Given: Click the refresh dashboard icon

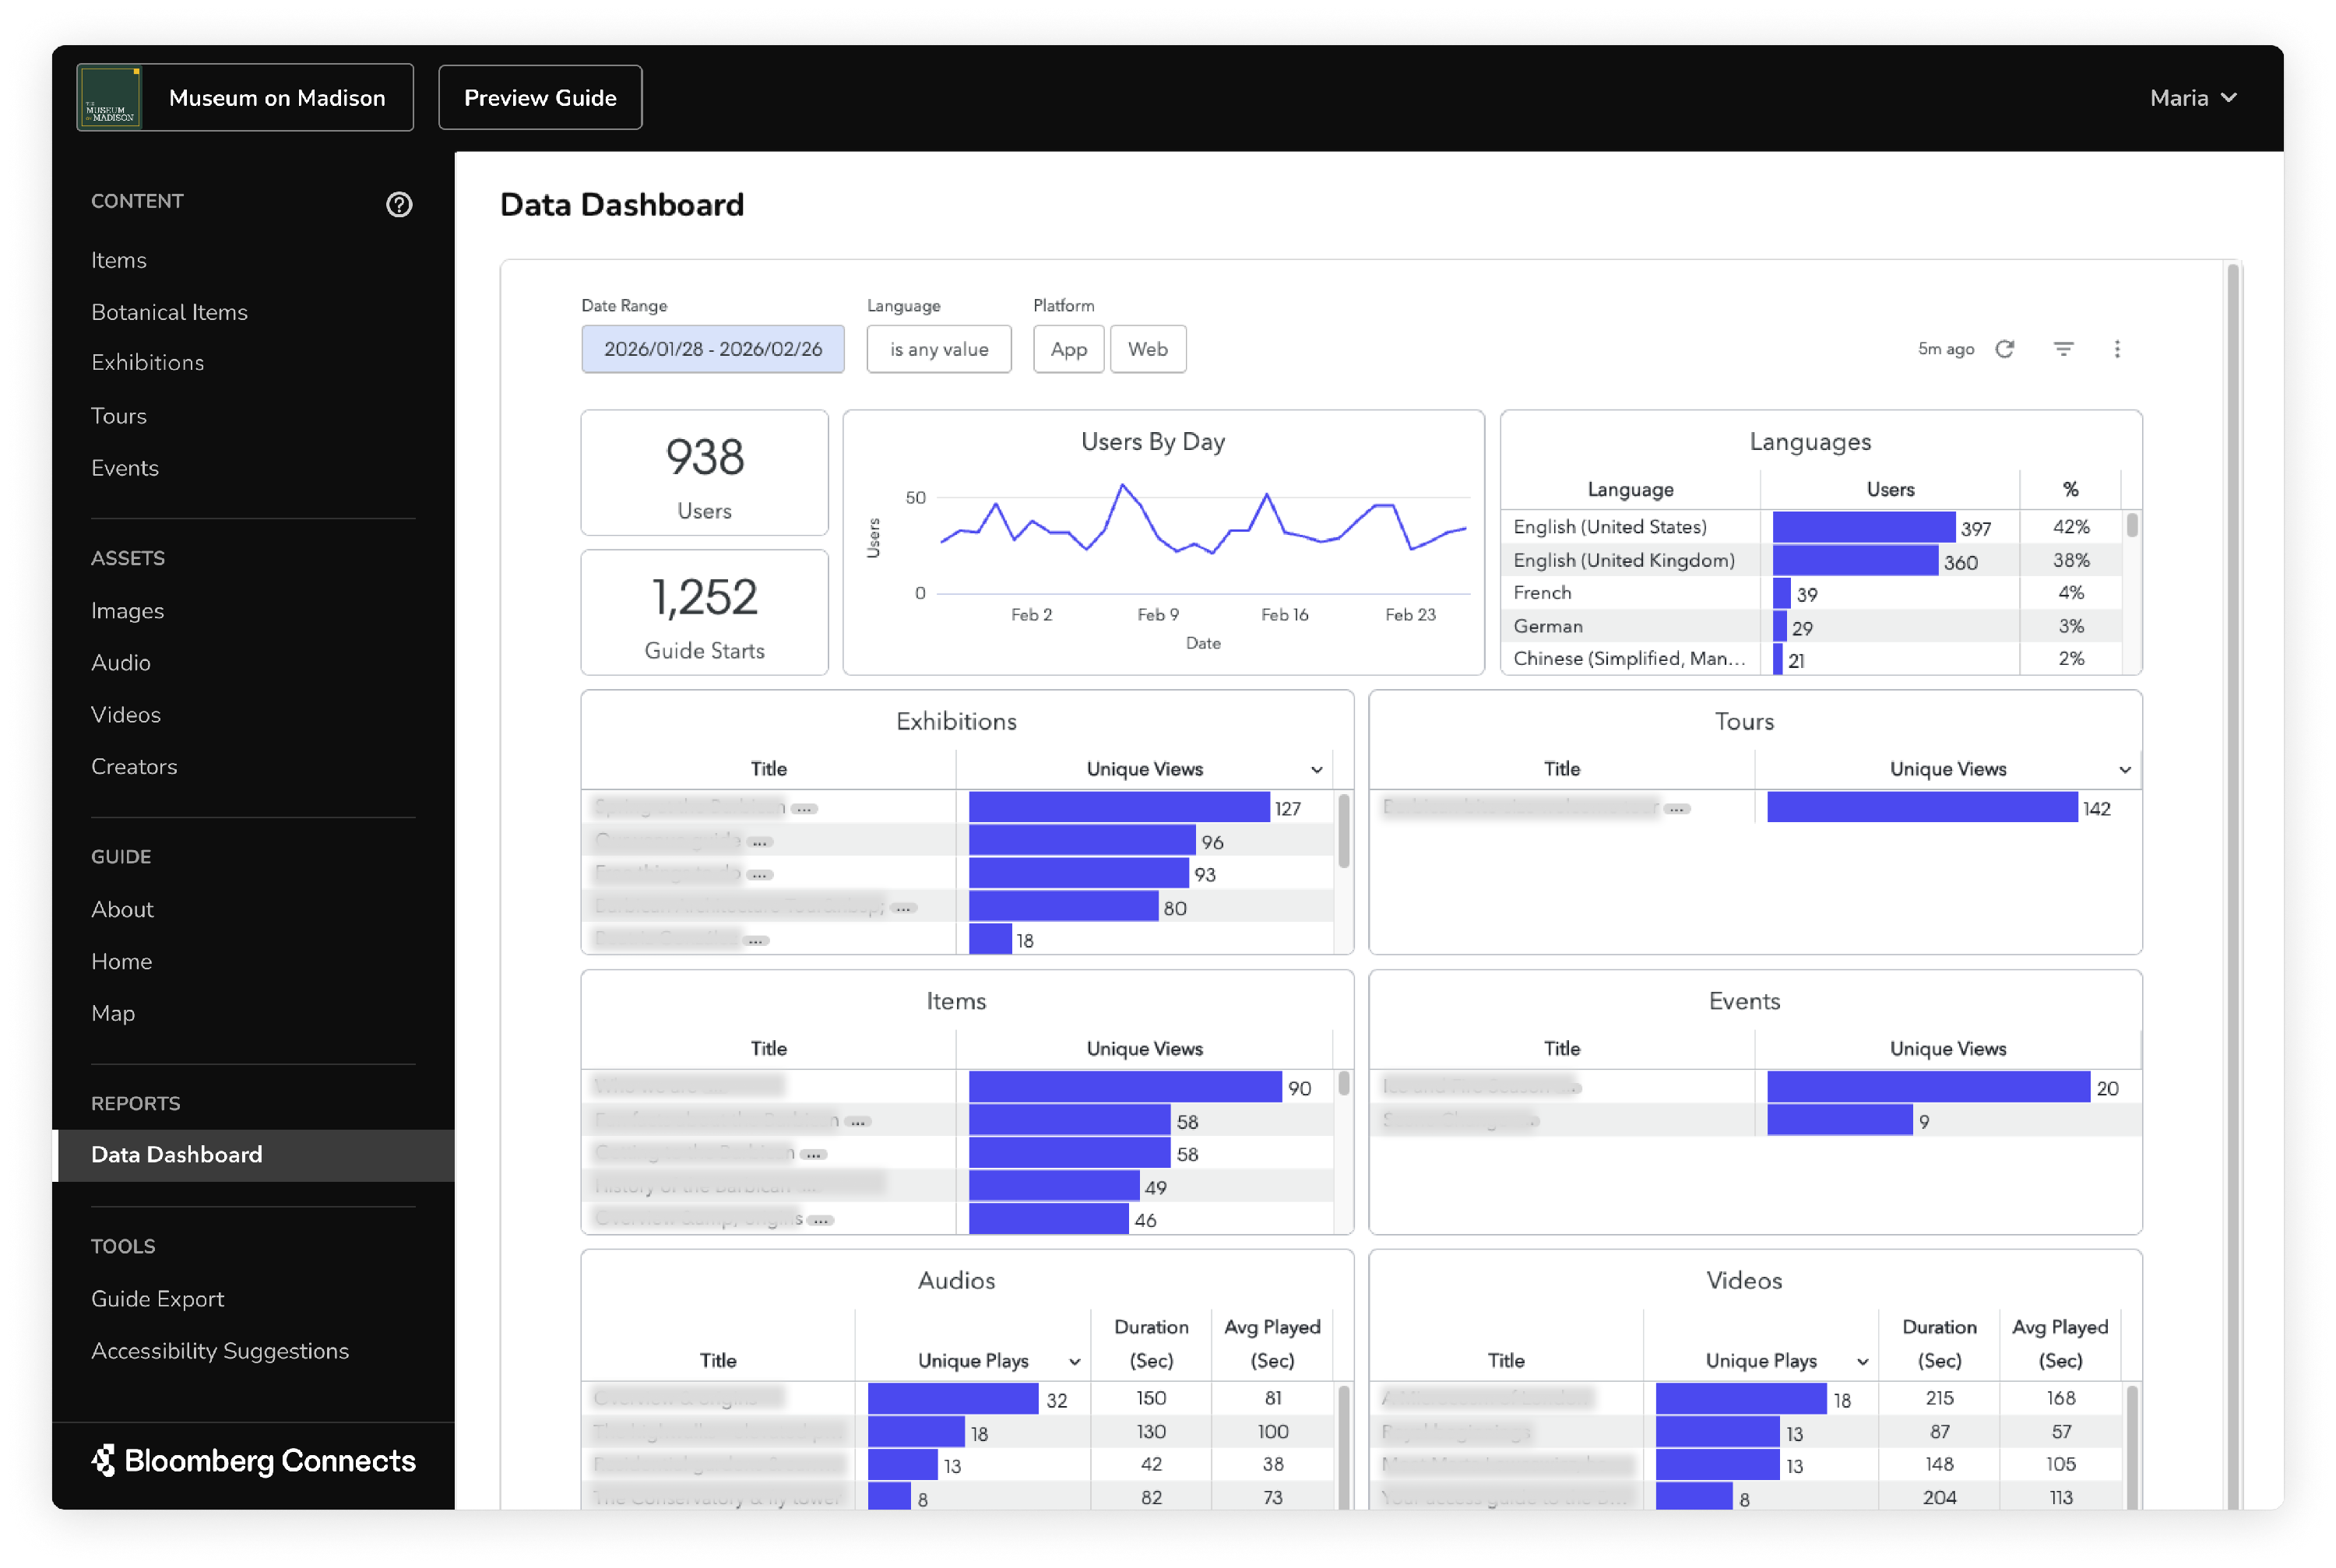Looking at the screenshot, I should [x=2004, y=349].
